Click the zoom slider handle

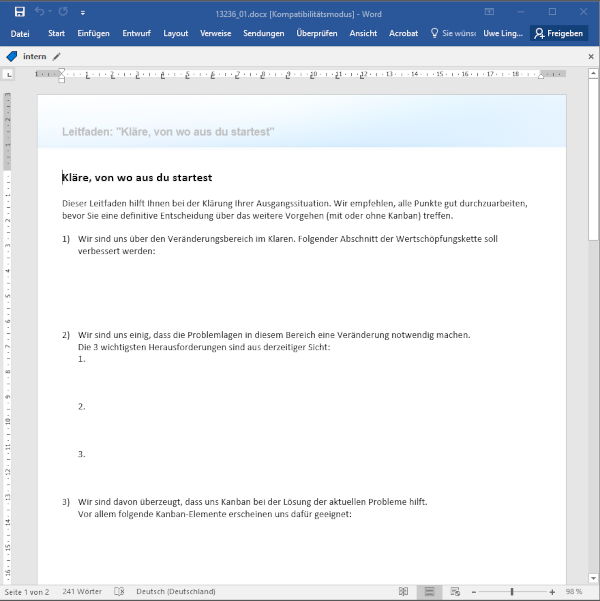point(512,591)
